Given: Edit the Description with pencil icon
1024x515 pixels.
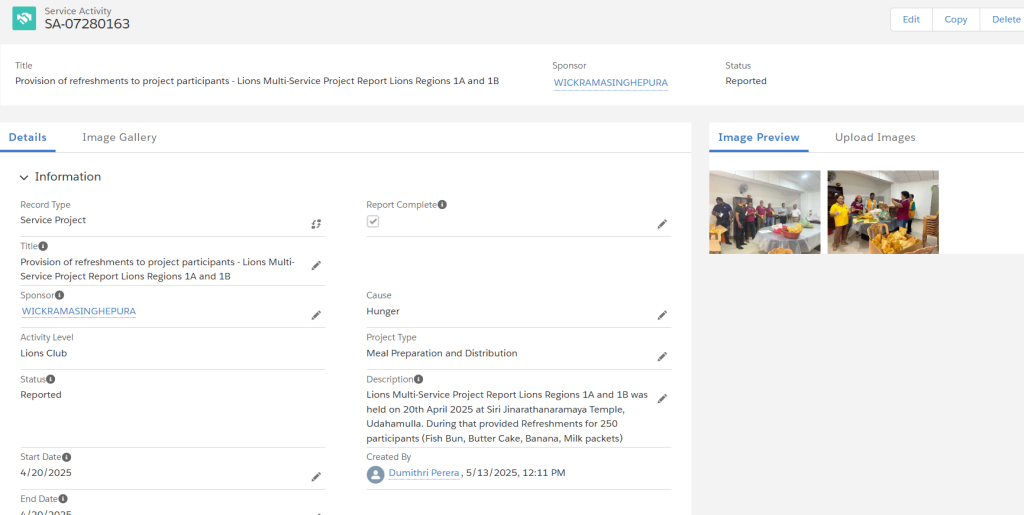Looking at the screenshot, I should point(662,398).
